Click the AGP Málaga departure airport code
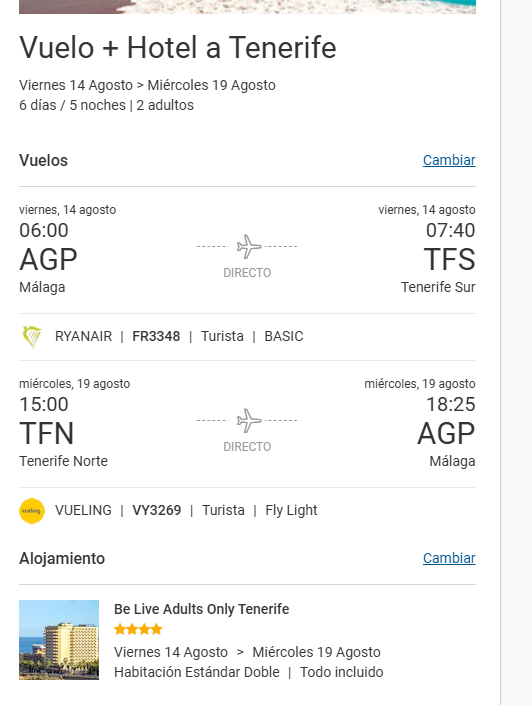The width and height of the screenshot is (532, 705). pos(48,259)
